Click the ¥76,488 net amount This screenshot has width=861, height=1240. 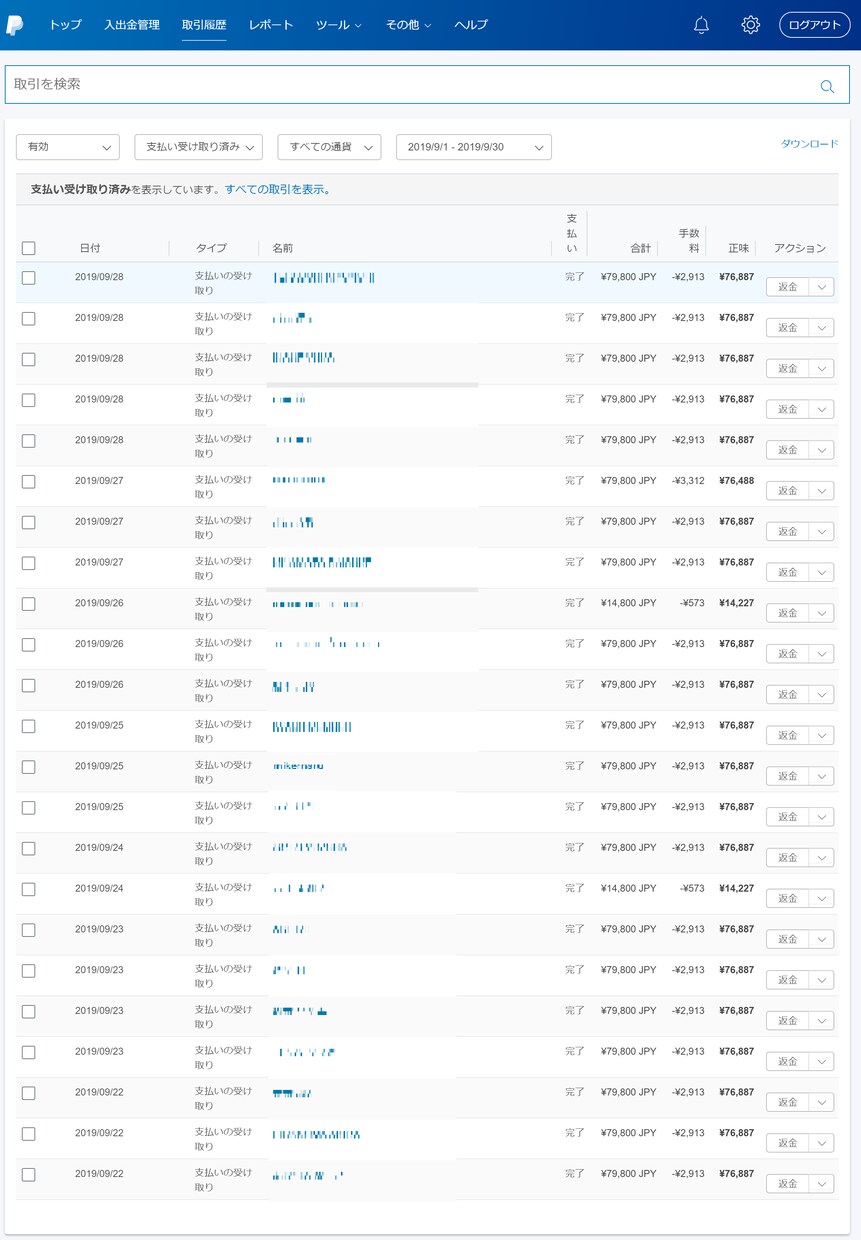(737, 481)
